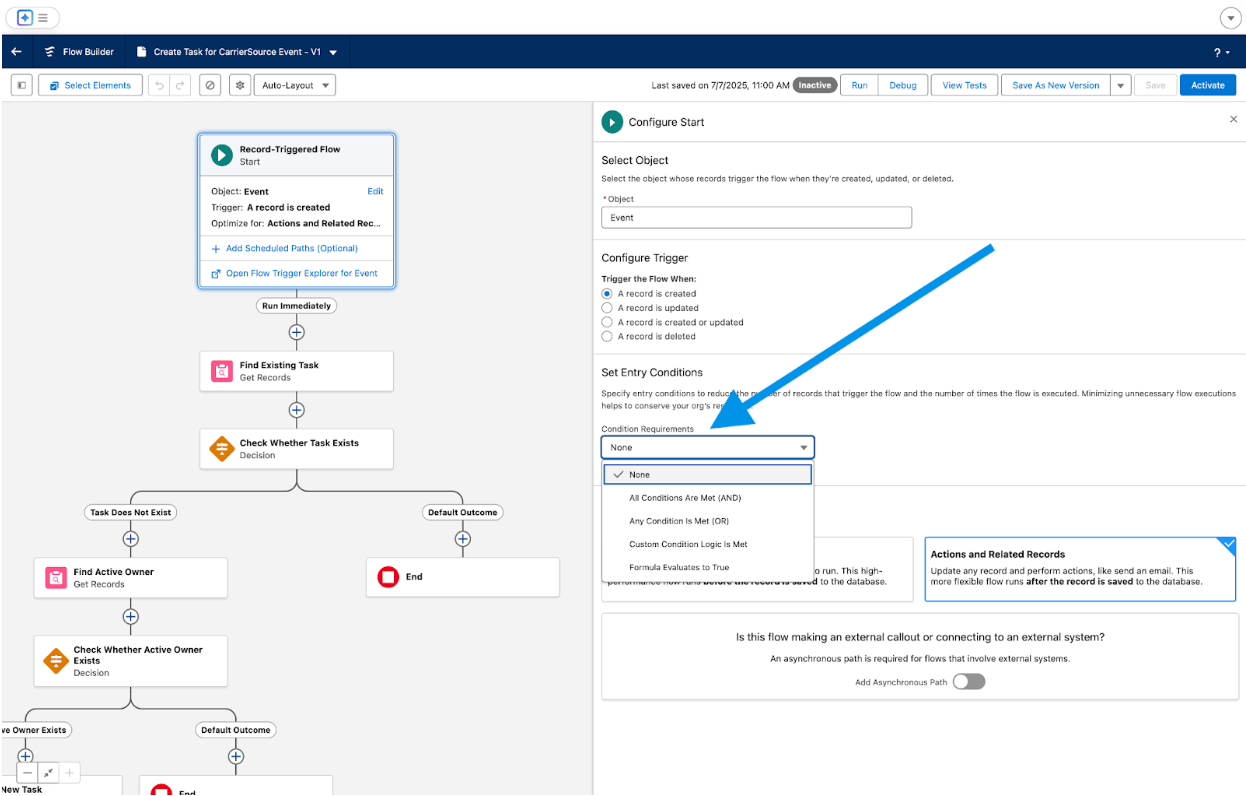Open Condition Requirements combo box
1246x796 pixels.
708,447
